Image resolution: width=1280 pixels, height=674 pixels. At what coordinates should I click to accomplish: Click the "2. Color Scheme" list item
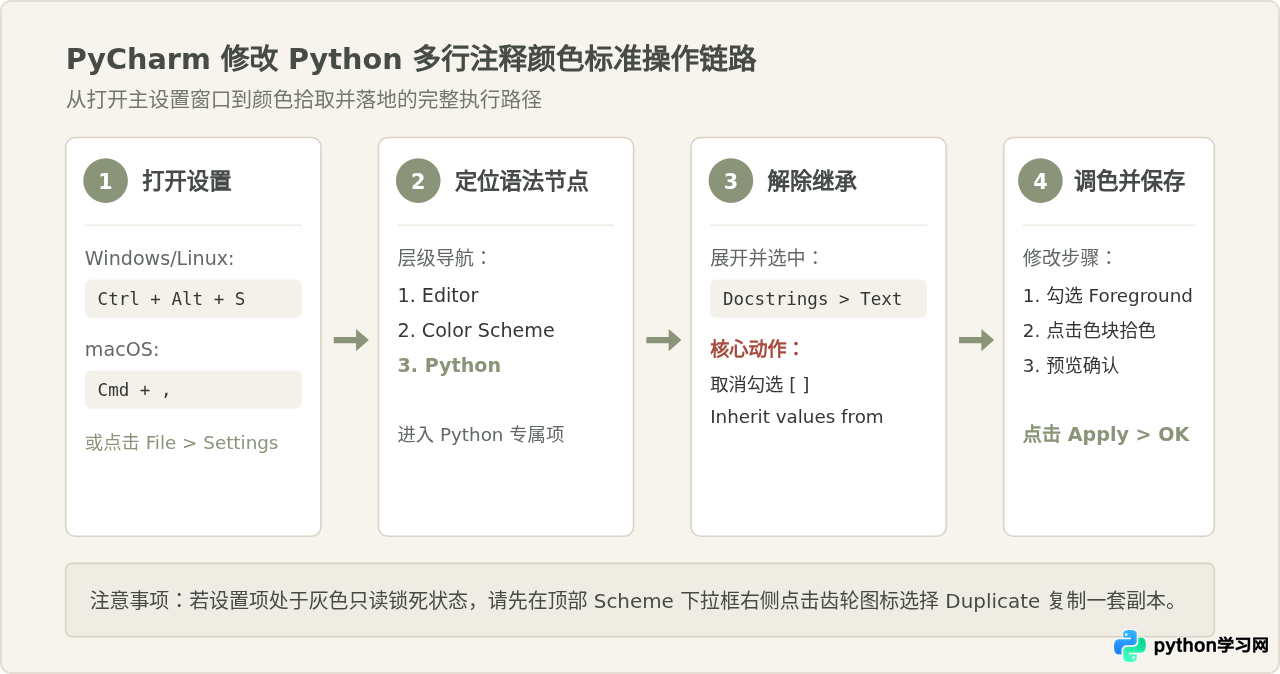click(x=476, y=331)
